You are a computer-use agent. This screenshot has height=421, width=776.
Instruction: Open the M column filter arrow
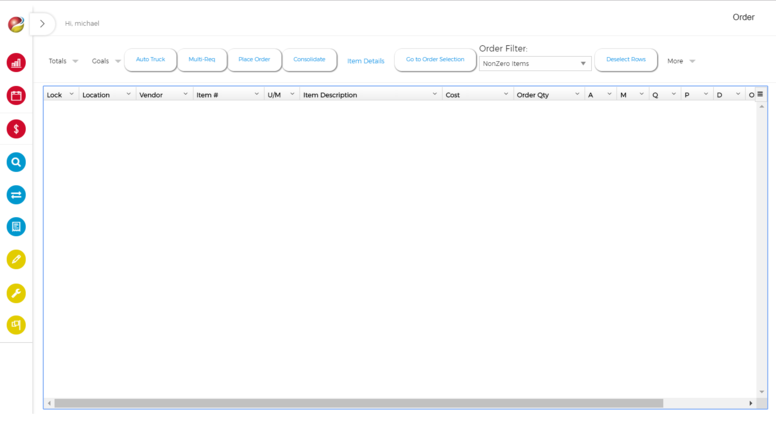pyautogui.click(x=641, y=94)
